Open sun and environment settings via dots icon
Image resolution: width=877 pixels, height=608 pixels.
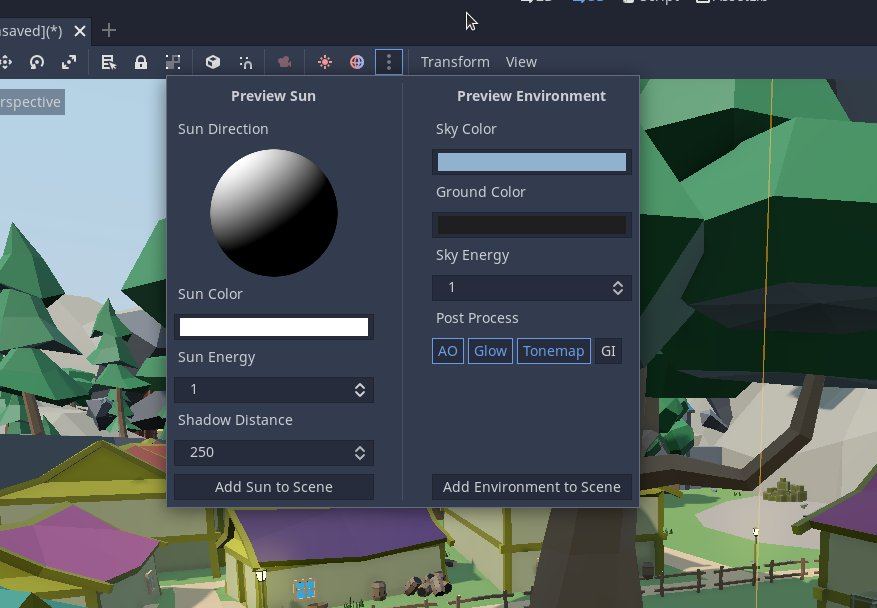click(389, 62)
